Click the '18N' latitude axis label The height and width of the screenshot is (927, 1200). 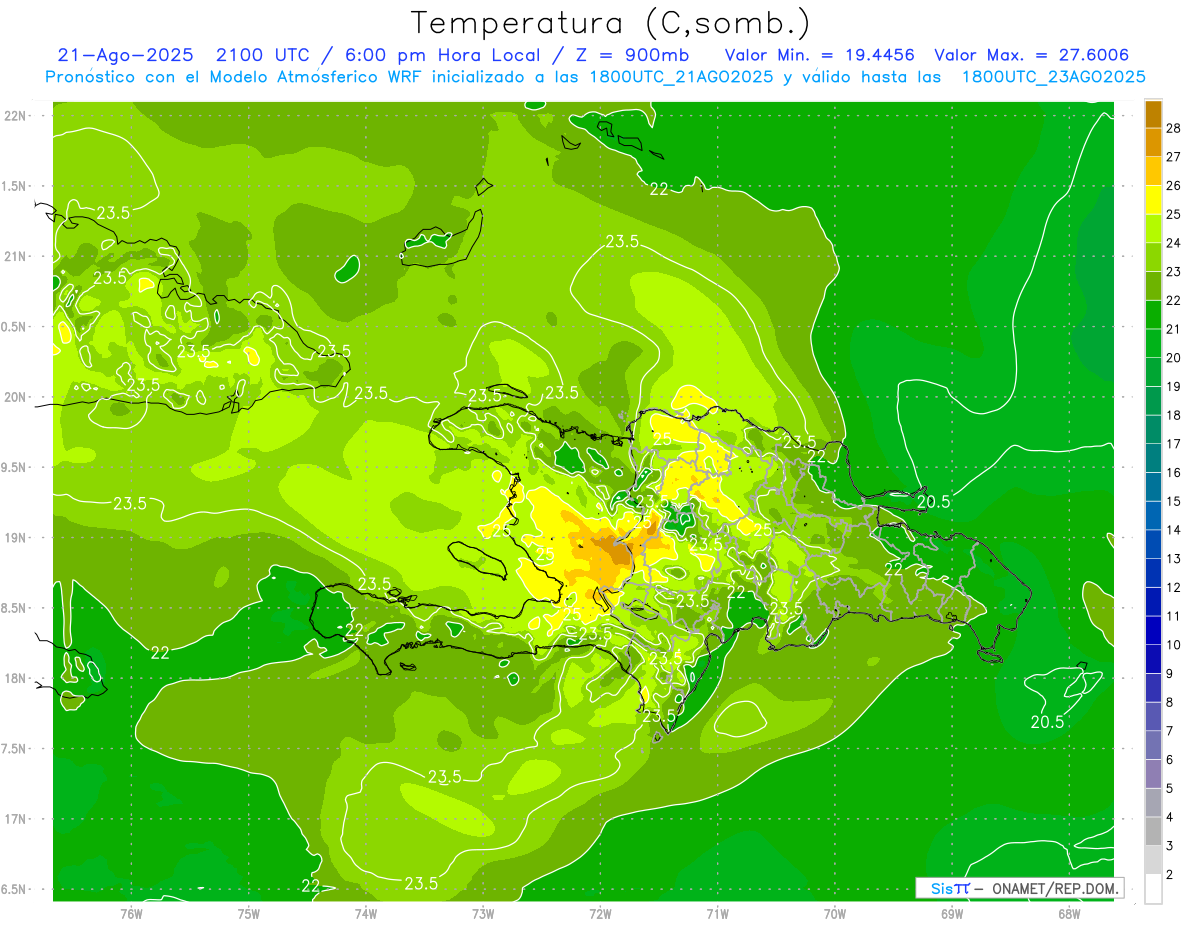coord(15,678)
